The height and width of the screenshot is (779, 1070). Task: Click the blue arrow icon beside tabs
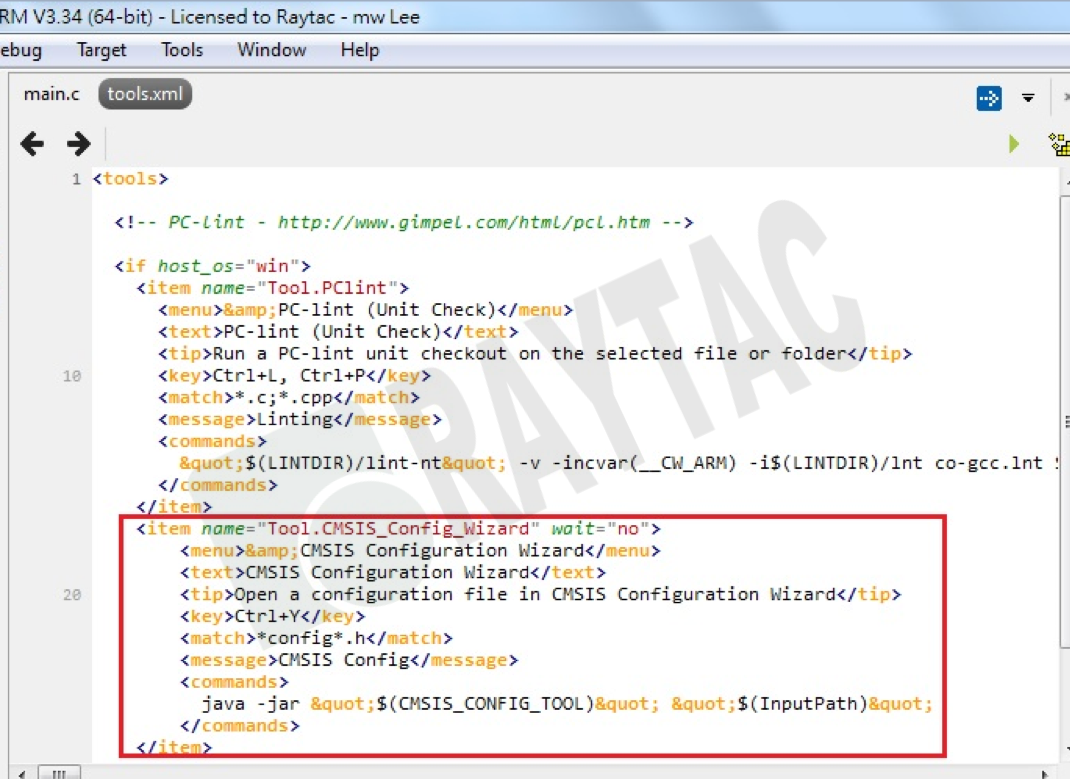[988, 98]
